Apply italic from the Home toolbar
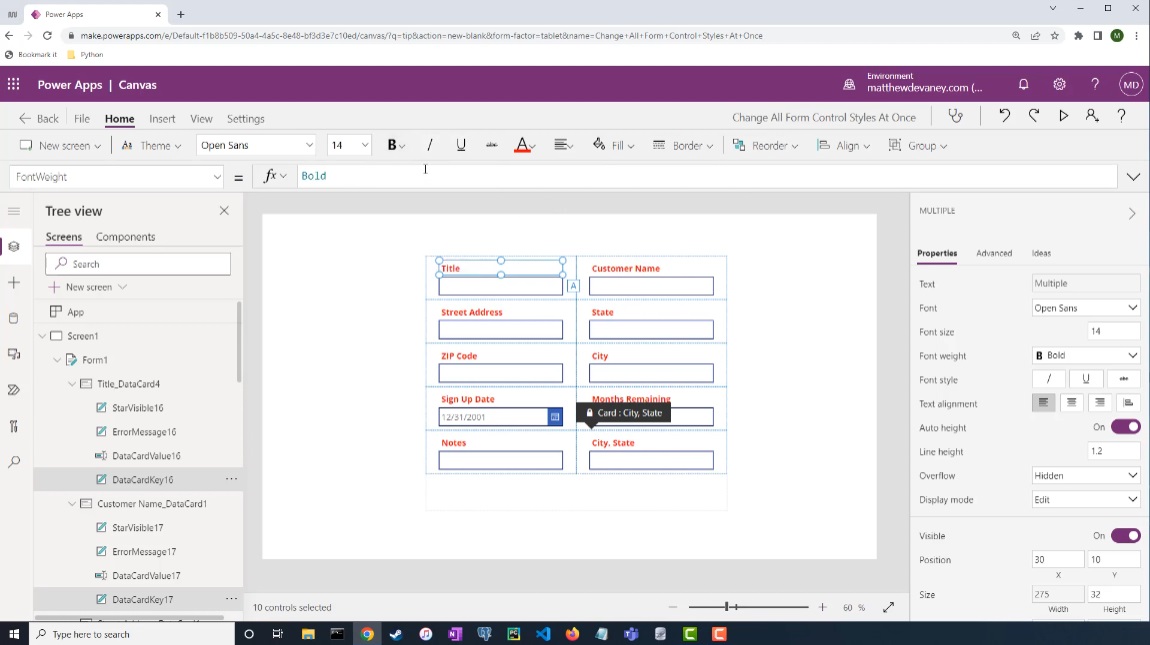Image resolution: width=1150 pixels, height=645 pixels. (x=430, y=145)
